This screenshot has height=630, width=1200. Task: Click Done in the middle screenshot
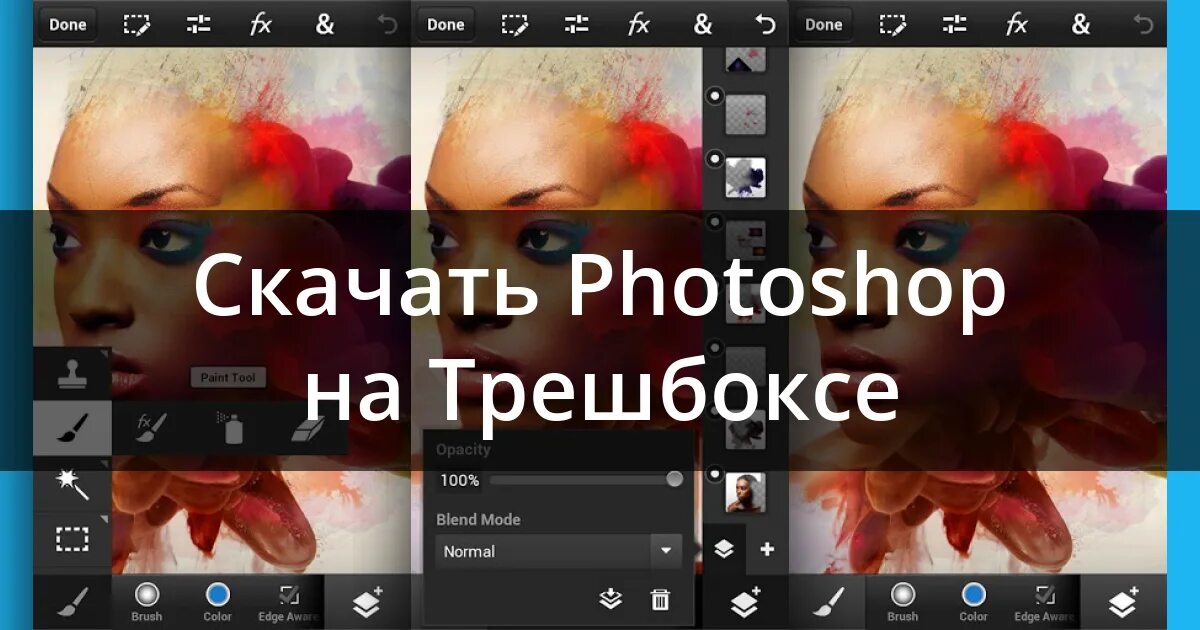click(x=446, y=25)
